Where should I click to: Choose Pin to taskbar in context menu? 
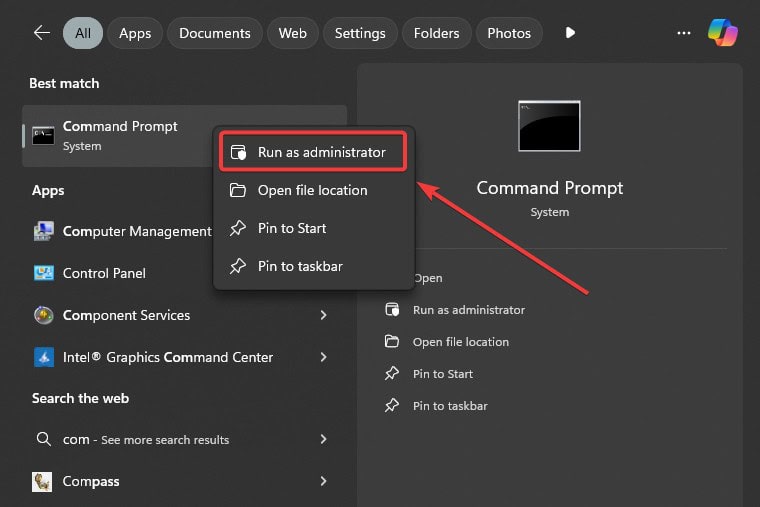coord(313,266)
